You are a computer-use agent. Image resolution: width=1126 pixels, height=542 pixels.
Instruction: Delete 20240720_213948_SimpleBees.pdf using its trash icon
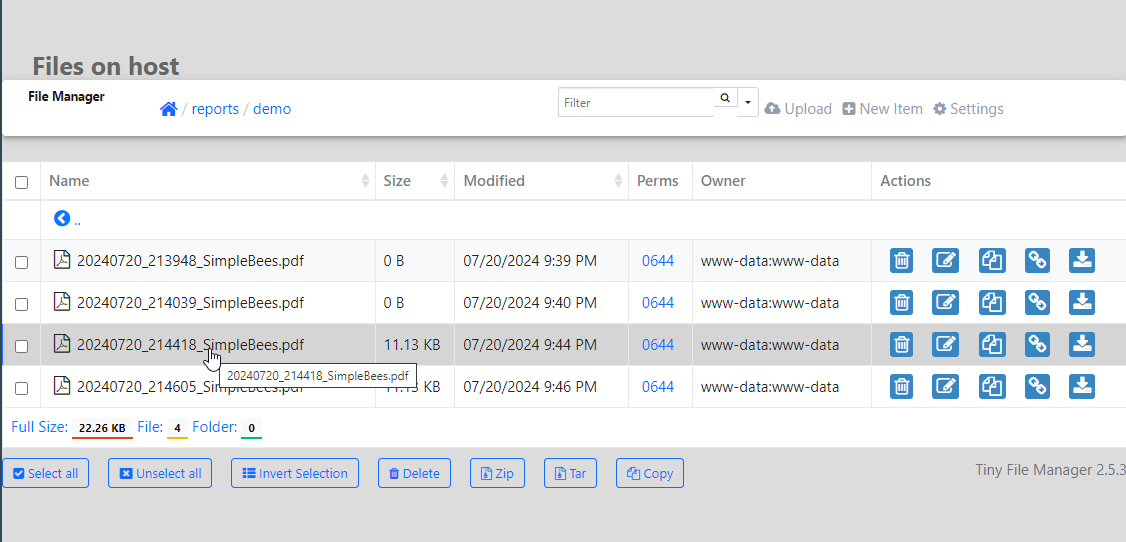point(901,261)
